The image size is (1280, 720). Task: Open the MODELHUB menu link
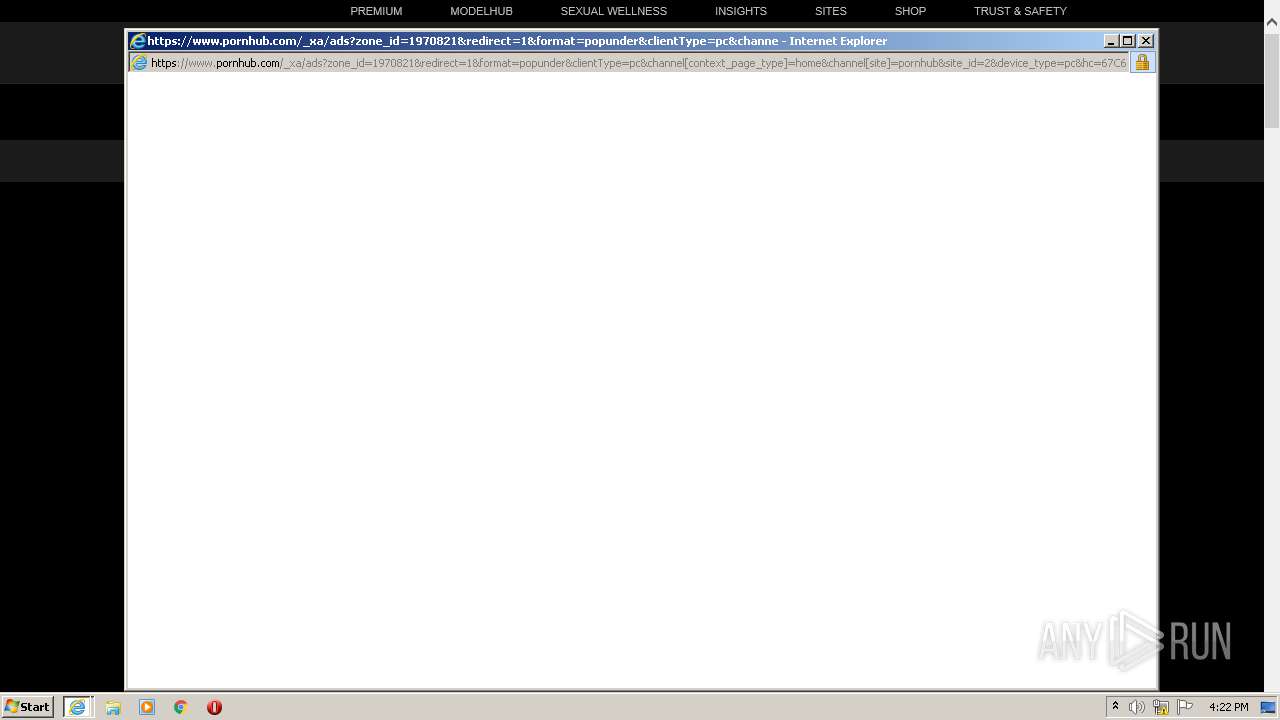click(481, 11)
